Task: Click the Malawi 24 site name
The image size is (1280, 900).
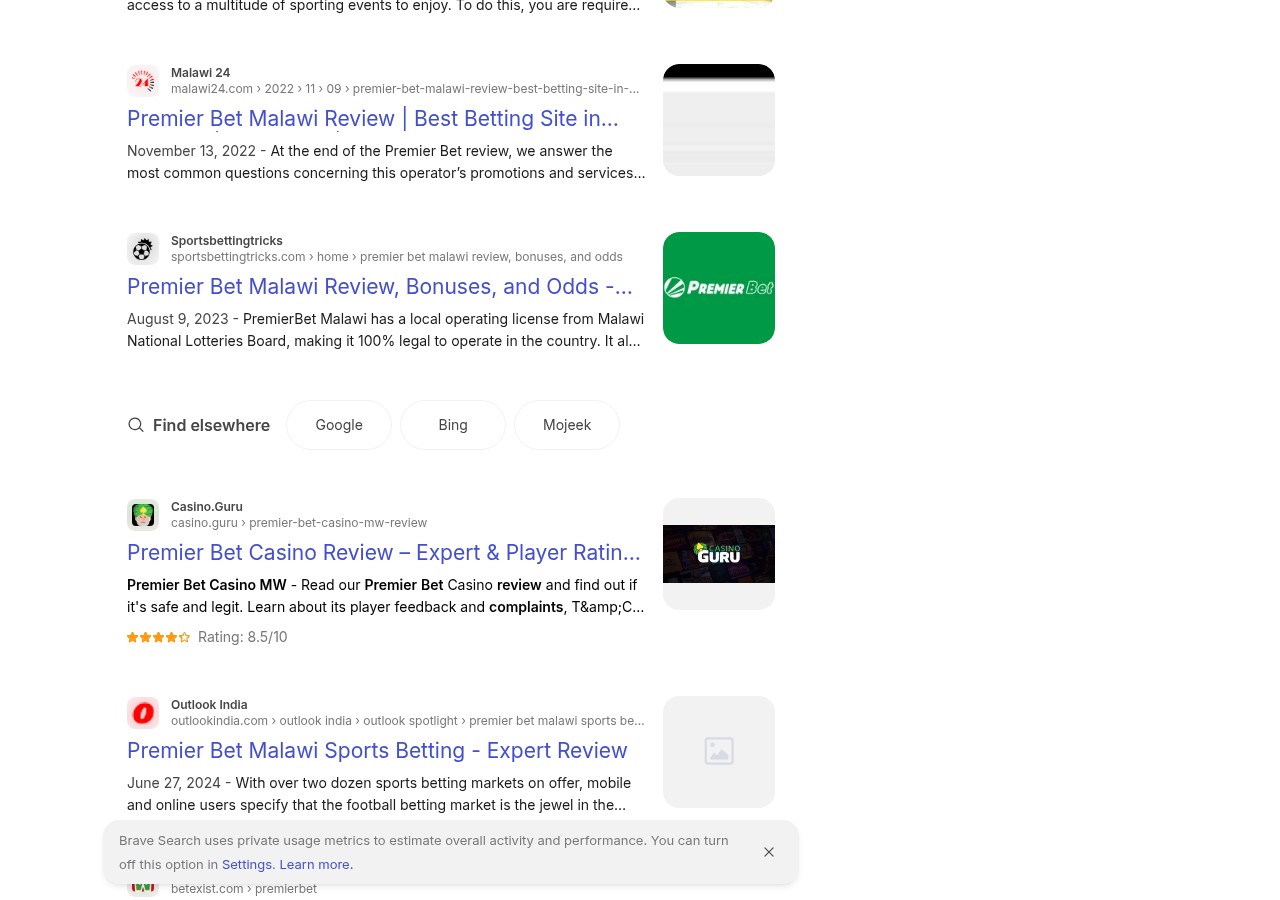Action: tap(200, 73)
